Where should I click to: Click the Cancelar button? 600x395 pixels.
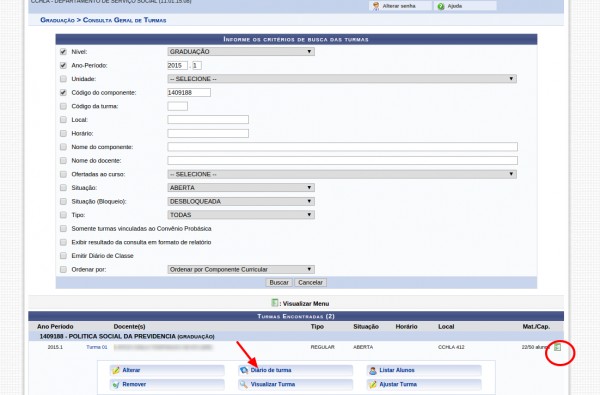click(310, 282)
